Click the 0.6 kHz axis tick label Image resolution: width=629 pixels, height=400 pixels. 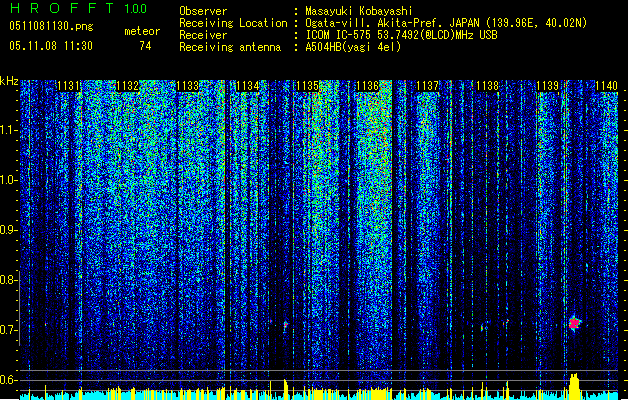tap(8, 380)
